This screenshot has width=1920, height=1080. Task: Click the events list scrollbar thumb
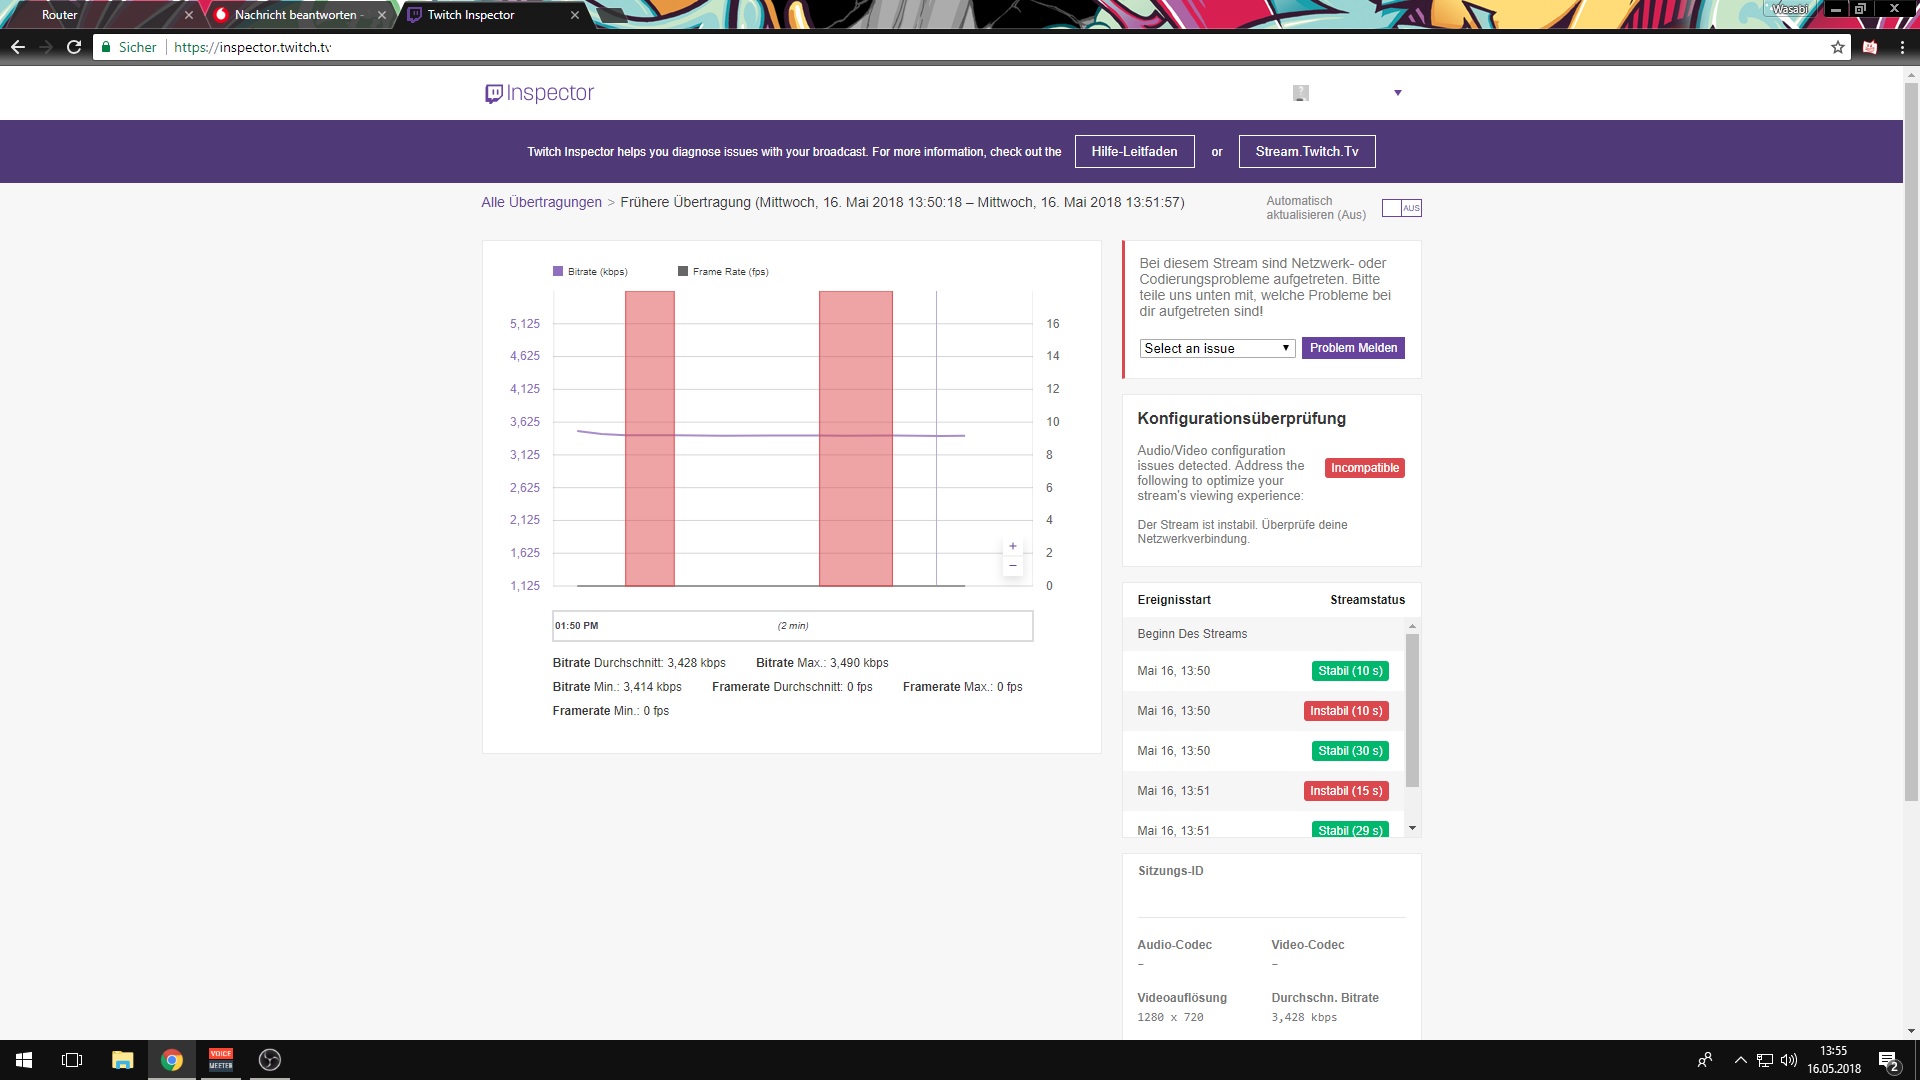(x=1412, y=710)
